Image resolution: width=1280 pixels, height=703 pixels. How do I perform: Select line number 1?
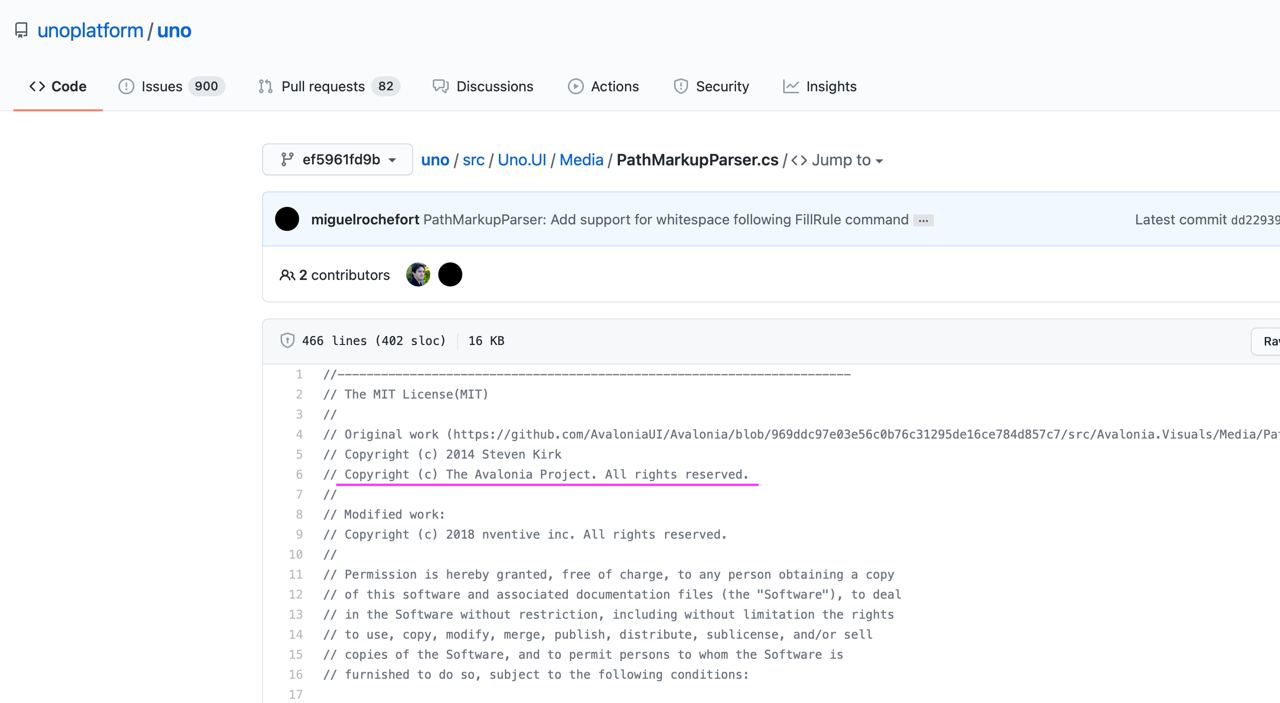pos(298,374)
